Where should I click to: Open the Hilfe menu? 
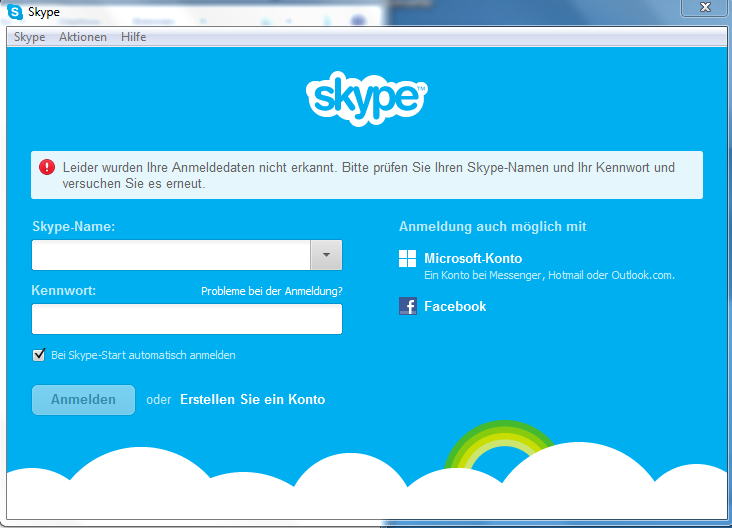click(134, 37)
